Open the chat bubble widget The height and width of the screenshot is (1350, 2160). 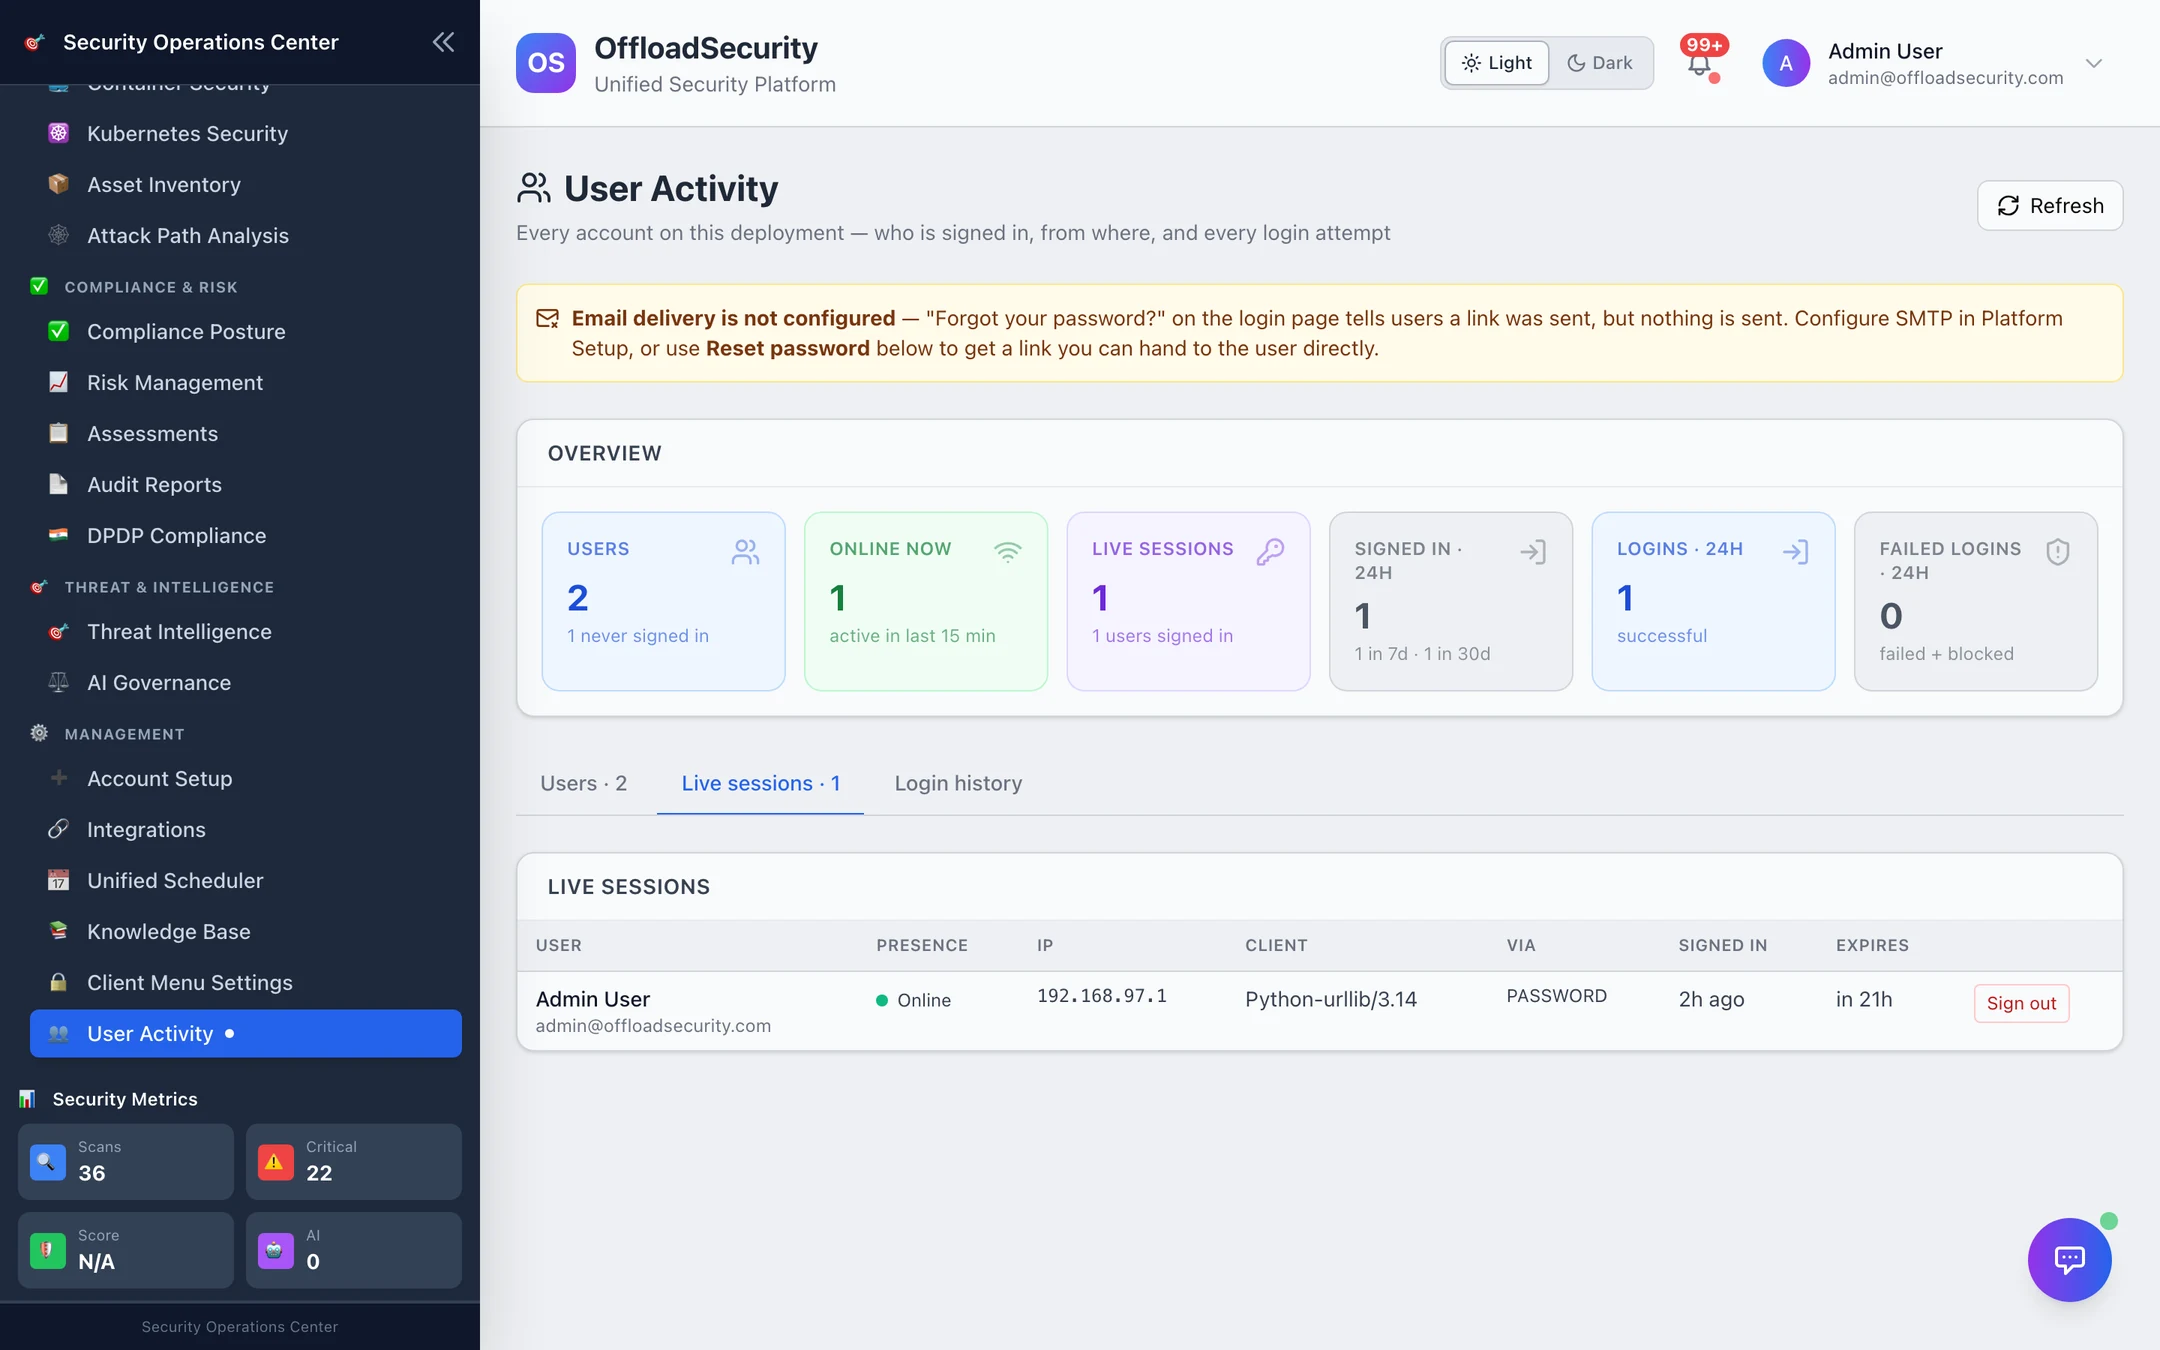[2069, 1259]
